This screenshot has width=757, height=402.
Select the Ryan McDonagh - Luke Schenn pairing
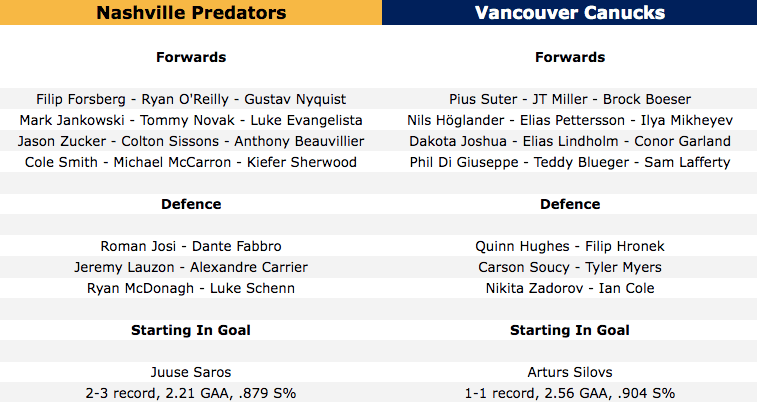[x=190, y=288]
